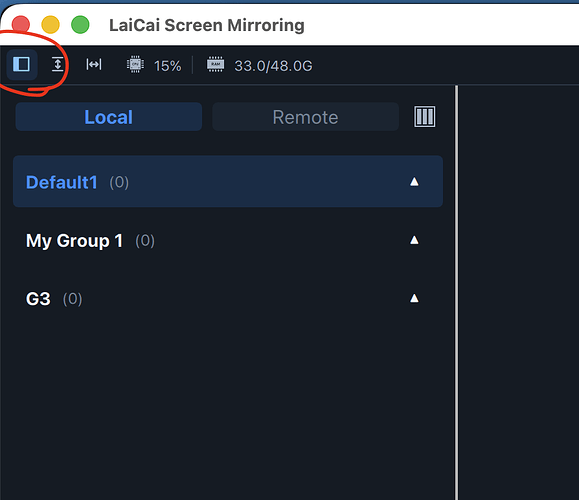The image size is (579, 500).
Task: Switch to the Local tab
Action: coord(109,117)
